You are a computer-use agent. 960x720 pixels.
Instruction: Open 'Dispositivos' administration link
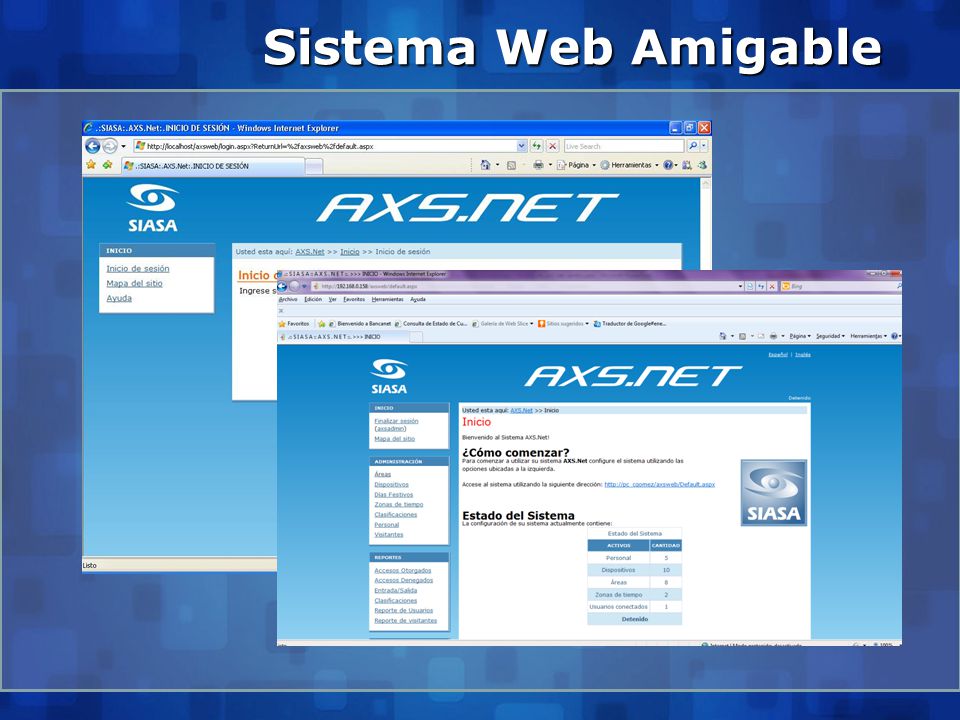[x=391, y=484]
